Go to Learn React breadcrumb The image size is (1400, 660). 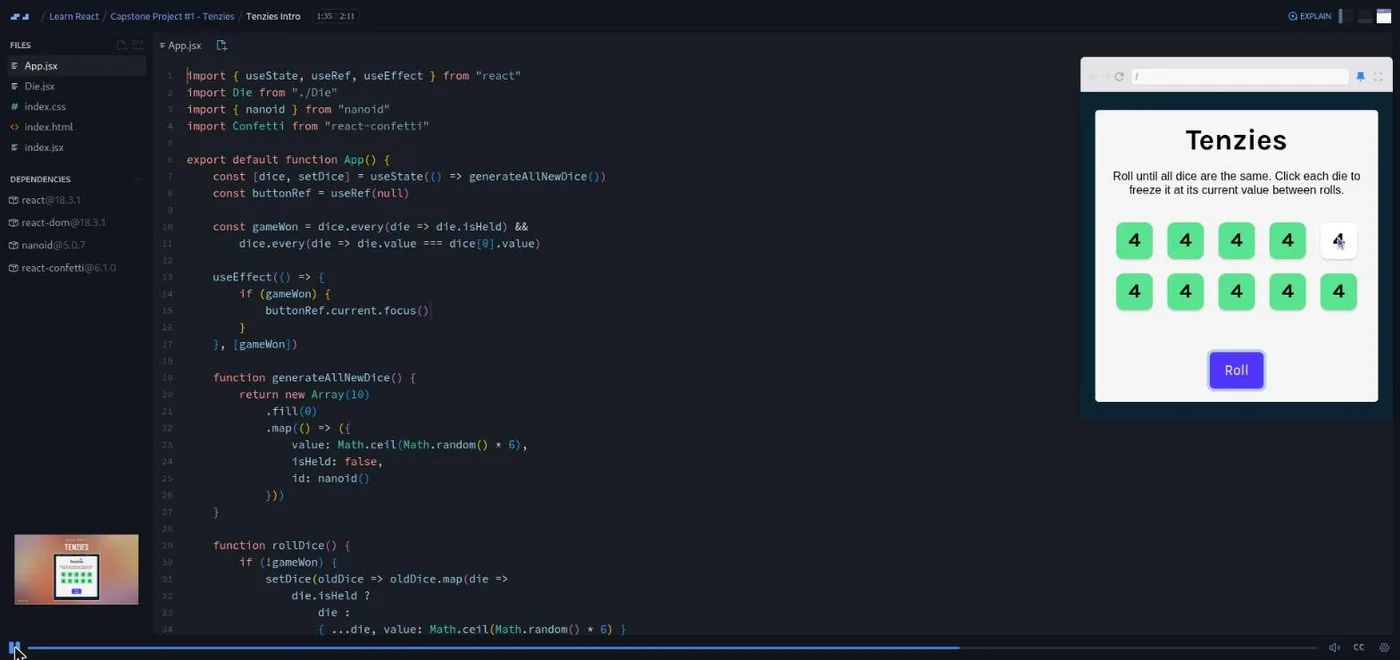pyautogui.click(x=74, y=16)
